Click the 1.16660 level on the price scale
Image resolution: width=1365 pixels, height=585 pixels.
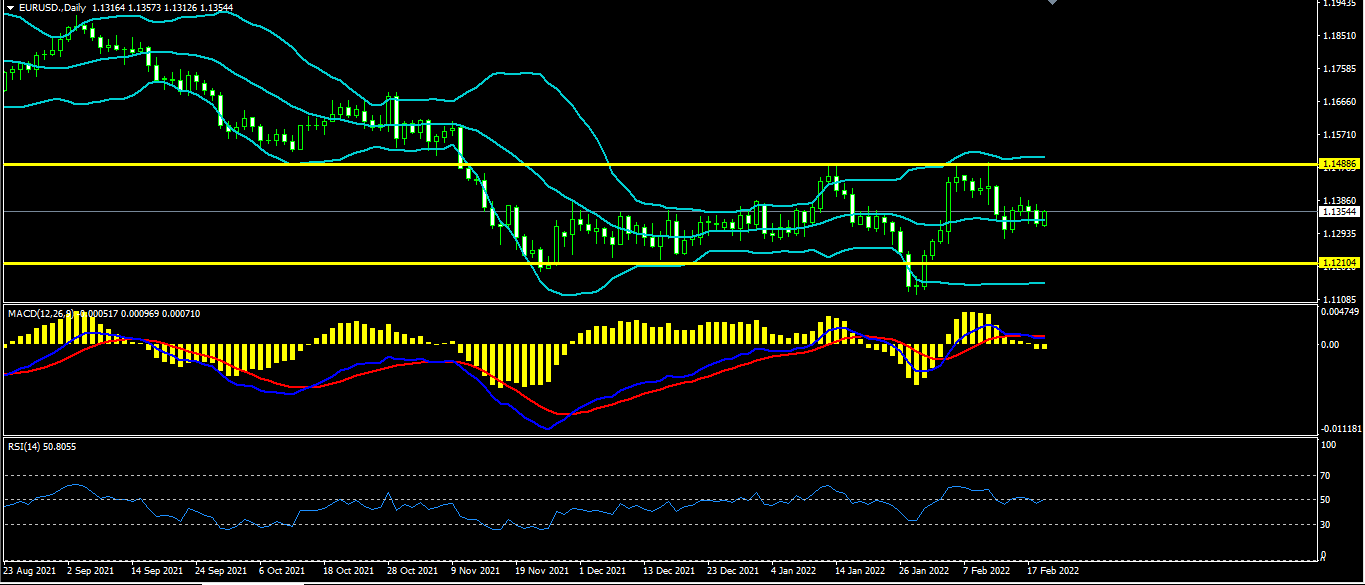coord(1339,102)
